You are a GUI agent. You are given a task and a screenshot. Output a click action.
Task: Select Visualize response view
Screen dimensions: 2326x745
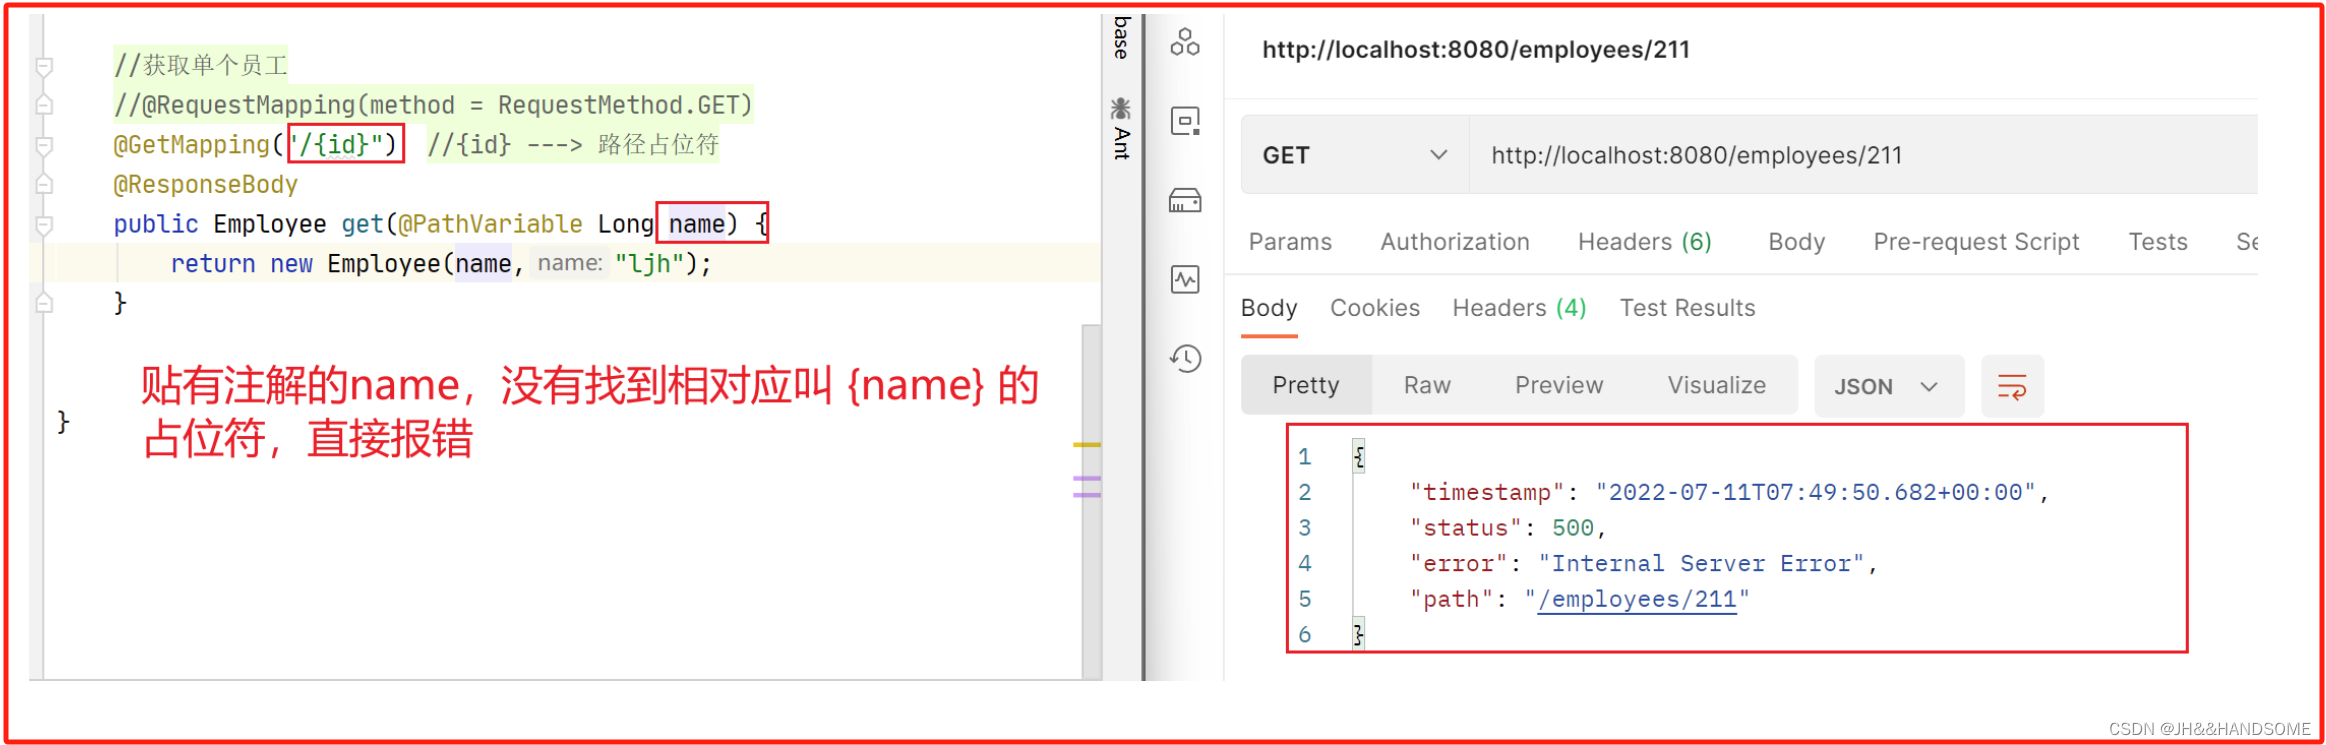1716,386
